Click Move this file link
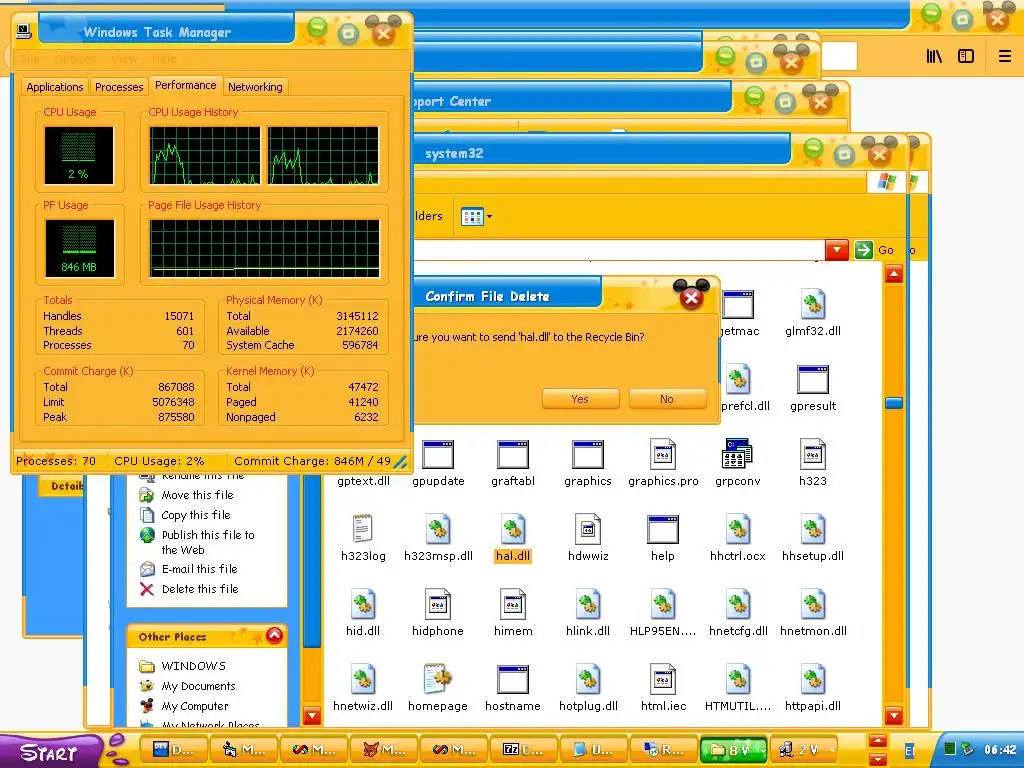This screenshot has height=768, width=1024. [197, 495]
